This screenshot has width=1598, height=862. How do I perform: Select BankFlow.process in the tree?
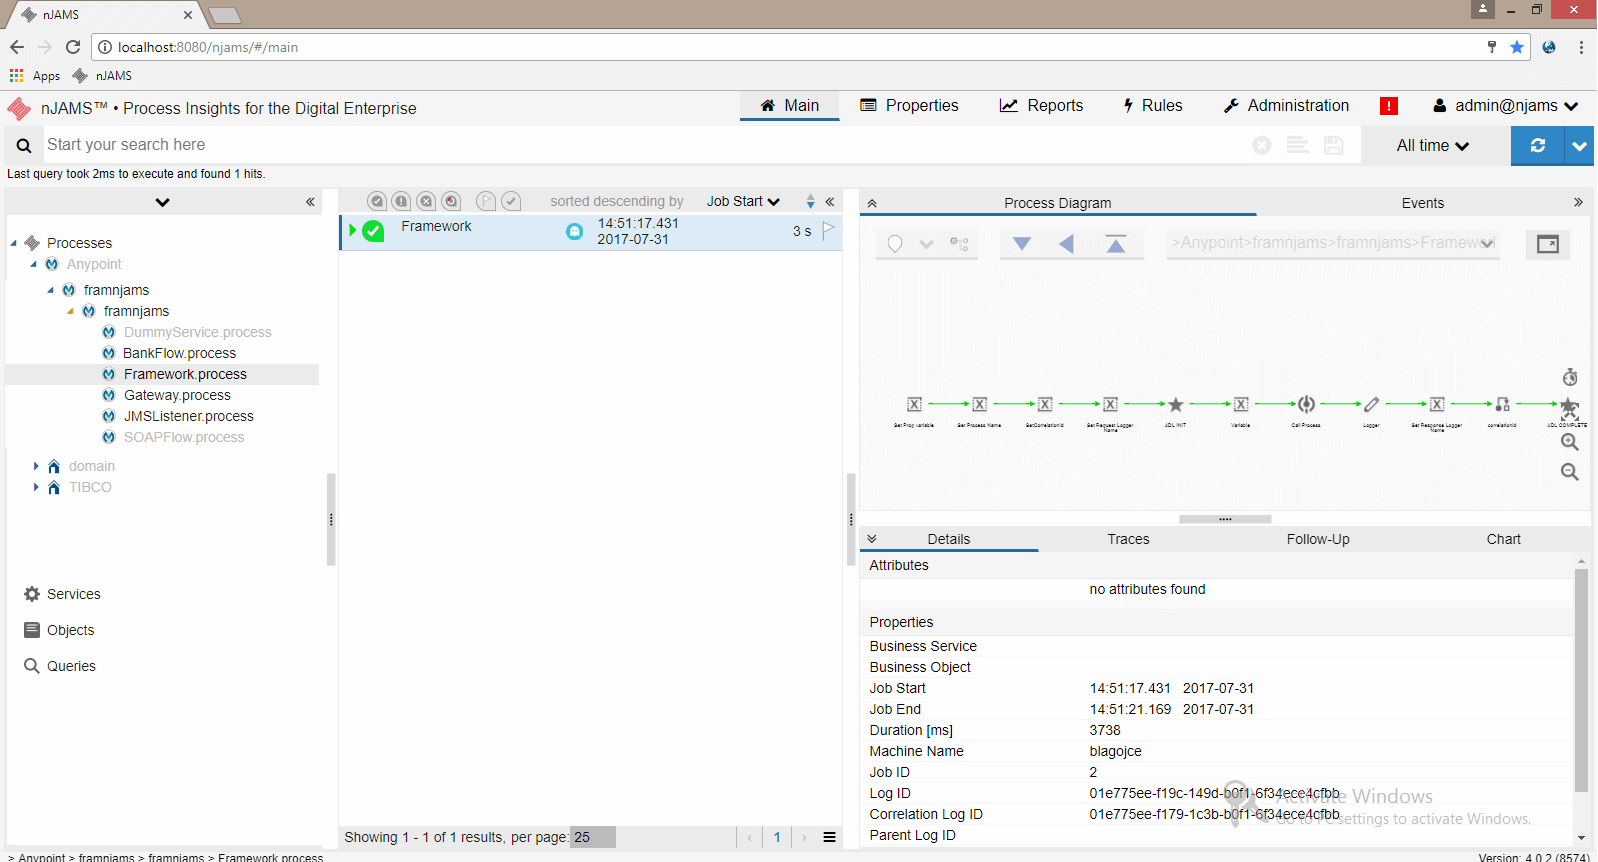tap(179, 353)
